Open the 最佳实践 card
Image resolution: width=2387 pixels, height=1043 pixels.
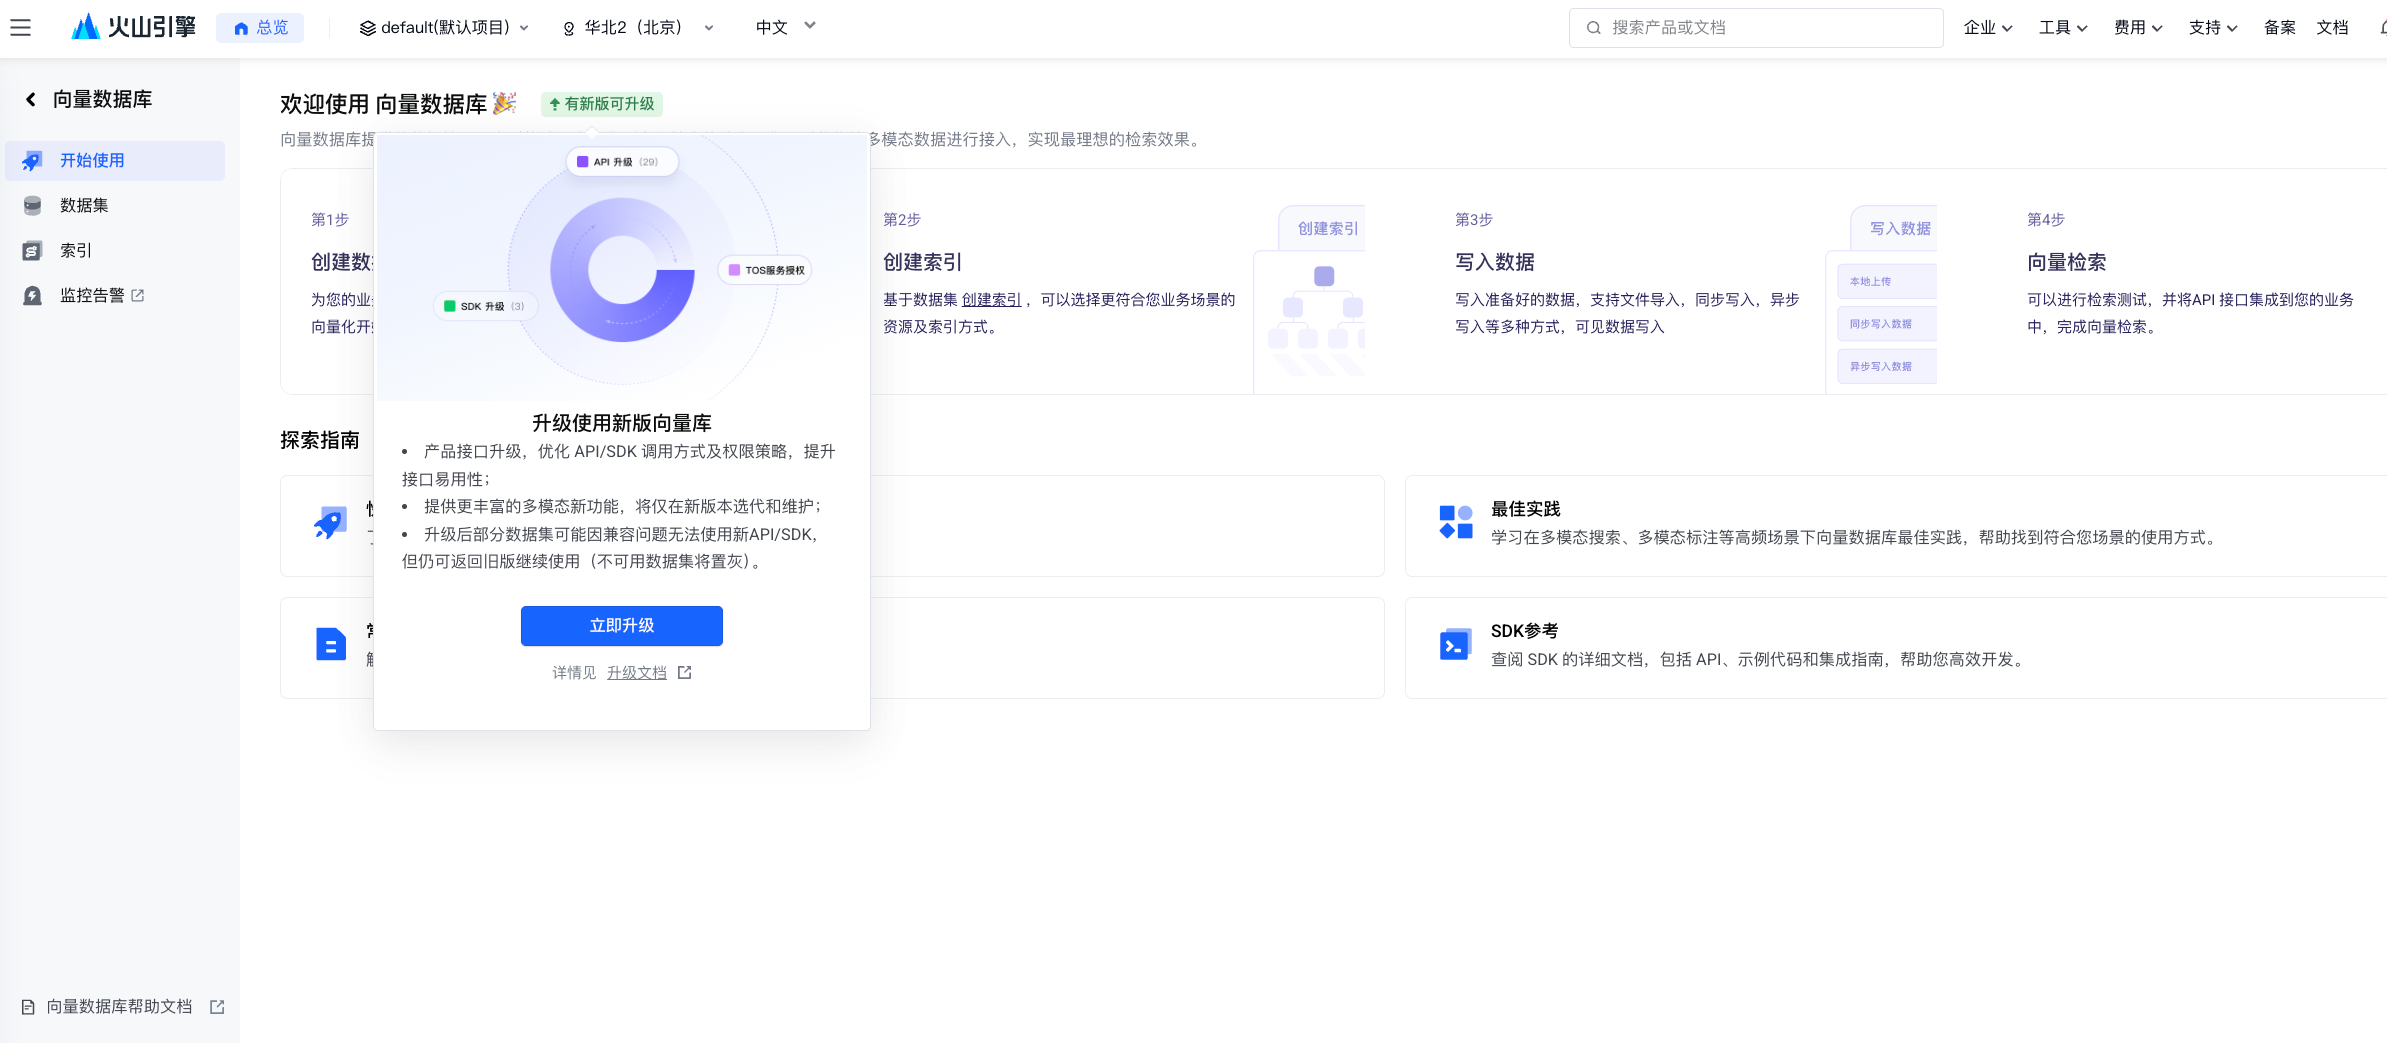1896,526
